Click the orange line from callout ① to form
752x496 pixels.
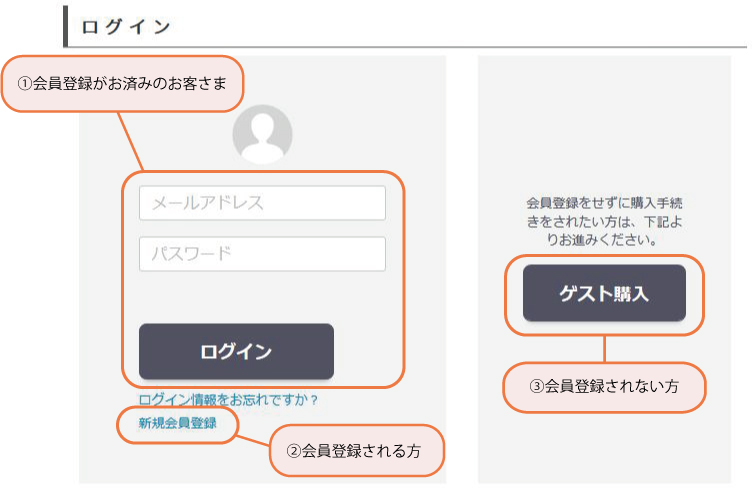130,142
